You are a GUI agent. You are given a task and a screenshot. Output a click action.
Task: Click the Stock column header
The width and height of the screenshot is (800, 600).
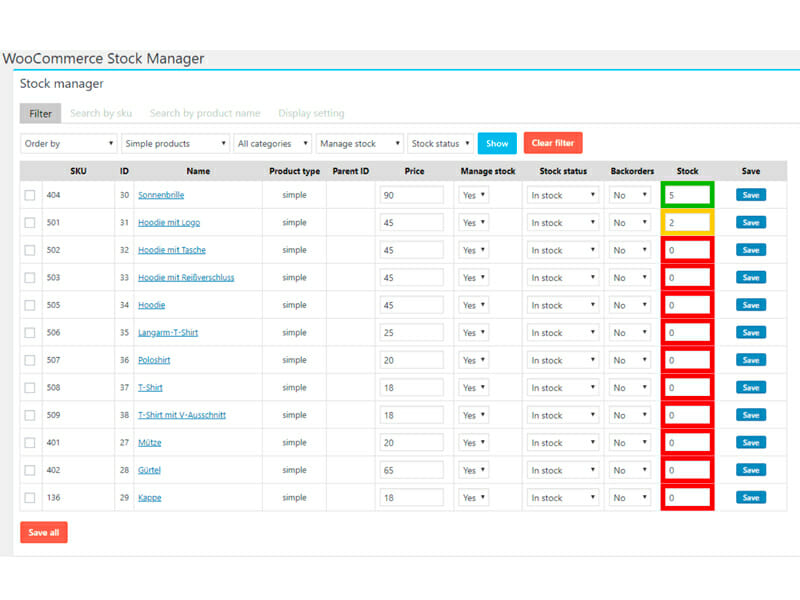pos(687,171)
